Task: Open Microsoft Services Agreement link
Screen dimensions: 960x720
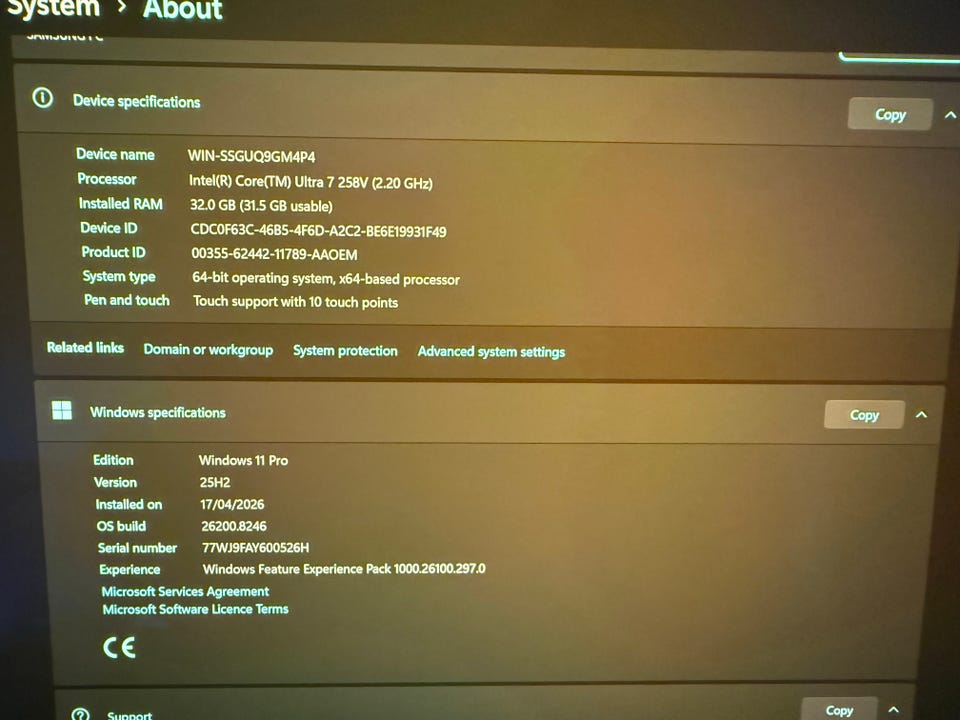Action: click(185, 591)
